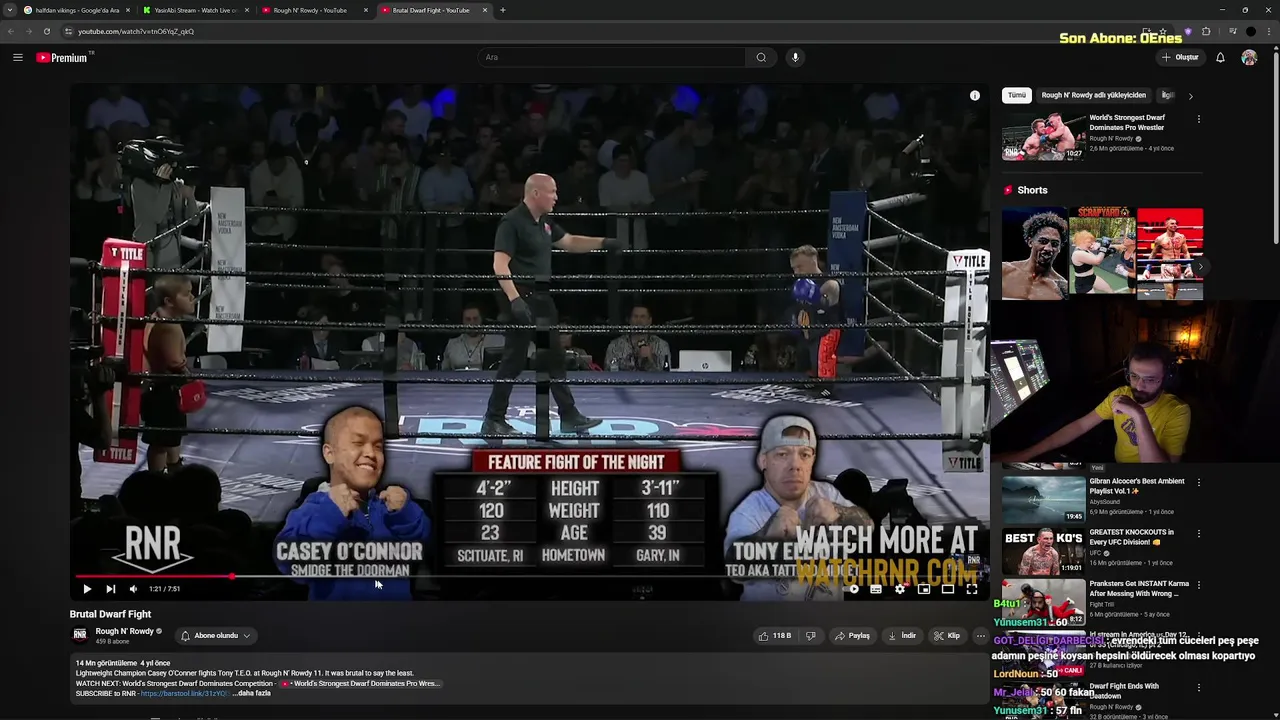Click the search magnifier button

tap(761, 57)
